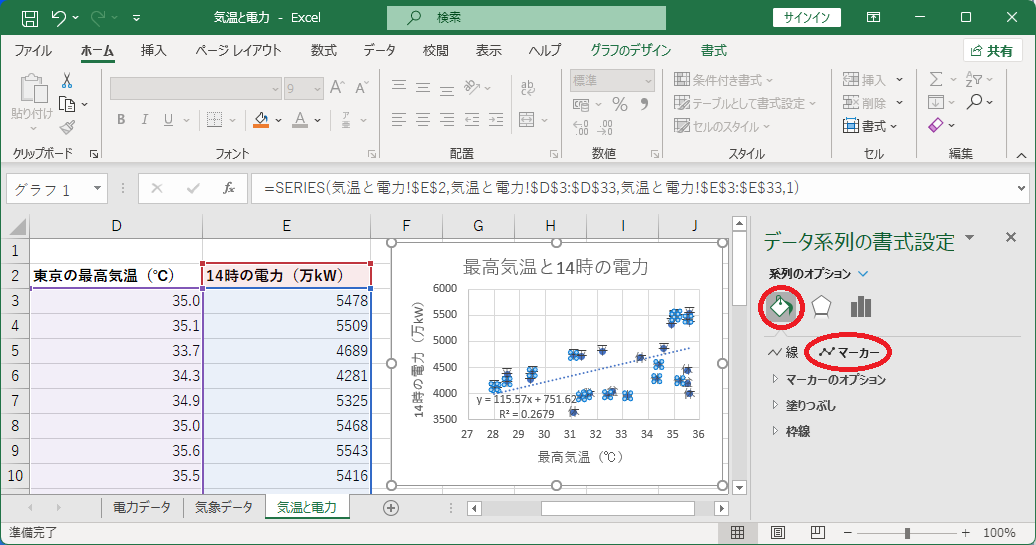The width and height of the screenshot is (1036, 545).
Task: Click the Find and Select magnifier icon
Action: click(974, 102)
